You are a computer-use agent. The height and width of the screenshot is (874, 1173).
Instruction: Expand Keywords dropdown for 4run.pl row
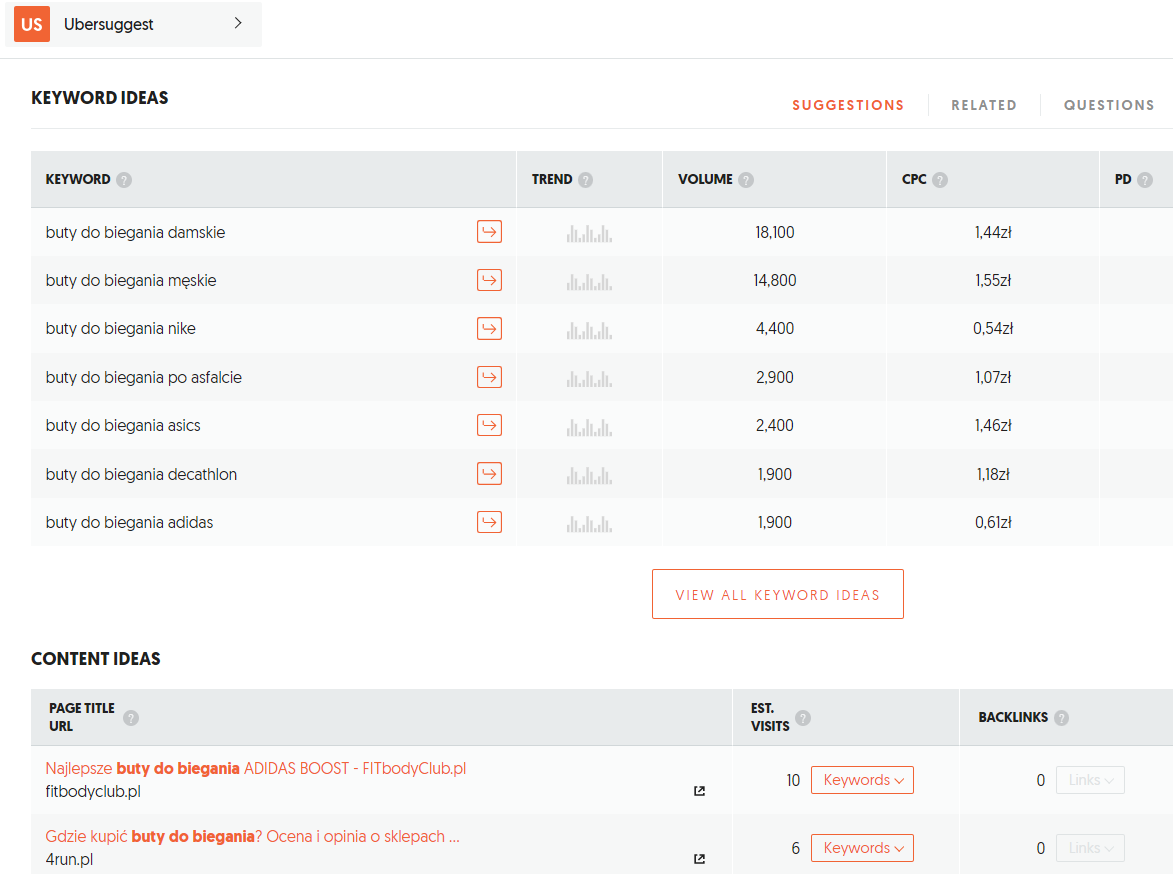point(863,848)
